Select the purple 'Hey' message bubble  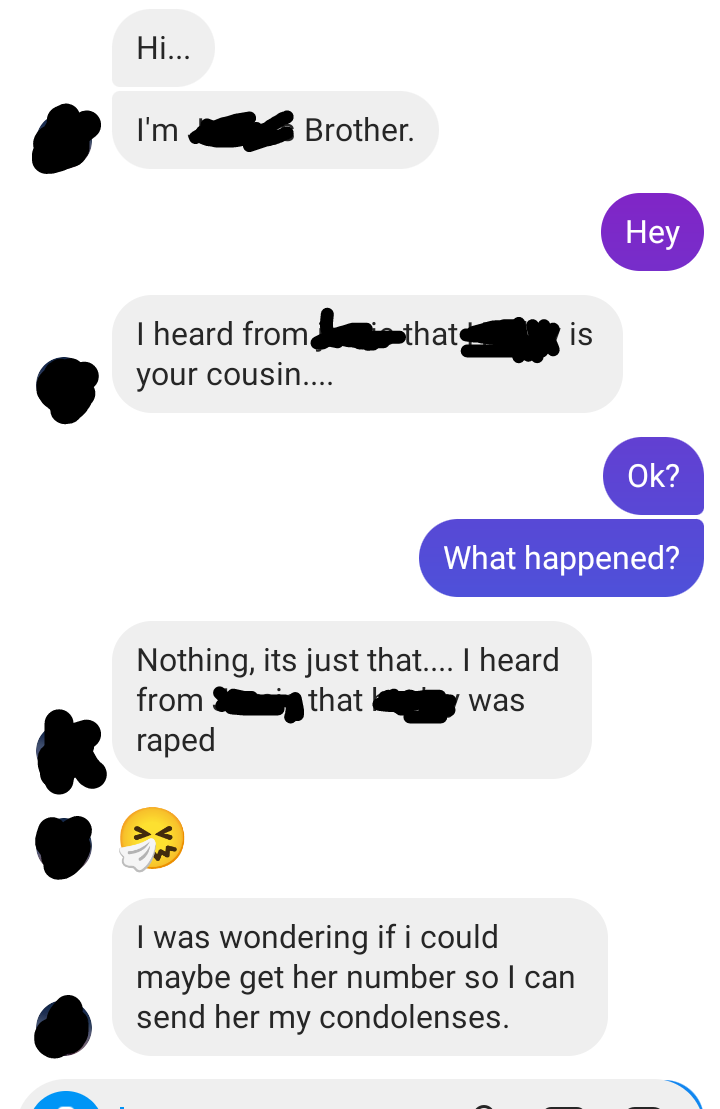(x=652, y=232)
